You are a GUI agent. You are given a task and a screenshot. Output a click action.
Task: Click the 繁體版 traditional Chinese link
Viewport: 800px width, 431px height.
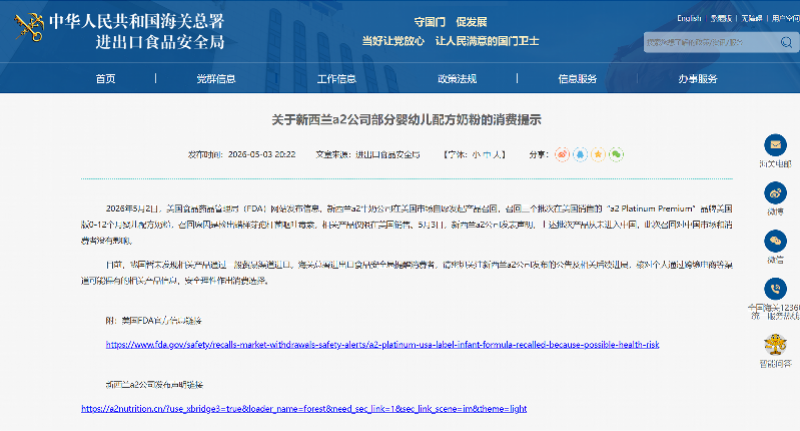click(x=721, y=18)
